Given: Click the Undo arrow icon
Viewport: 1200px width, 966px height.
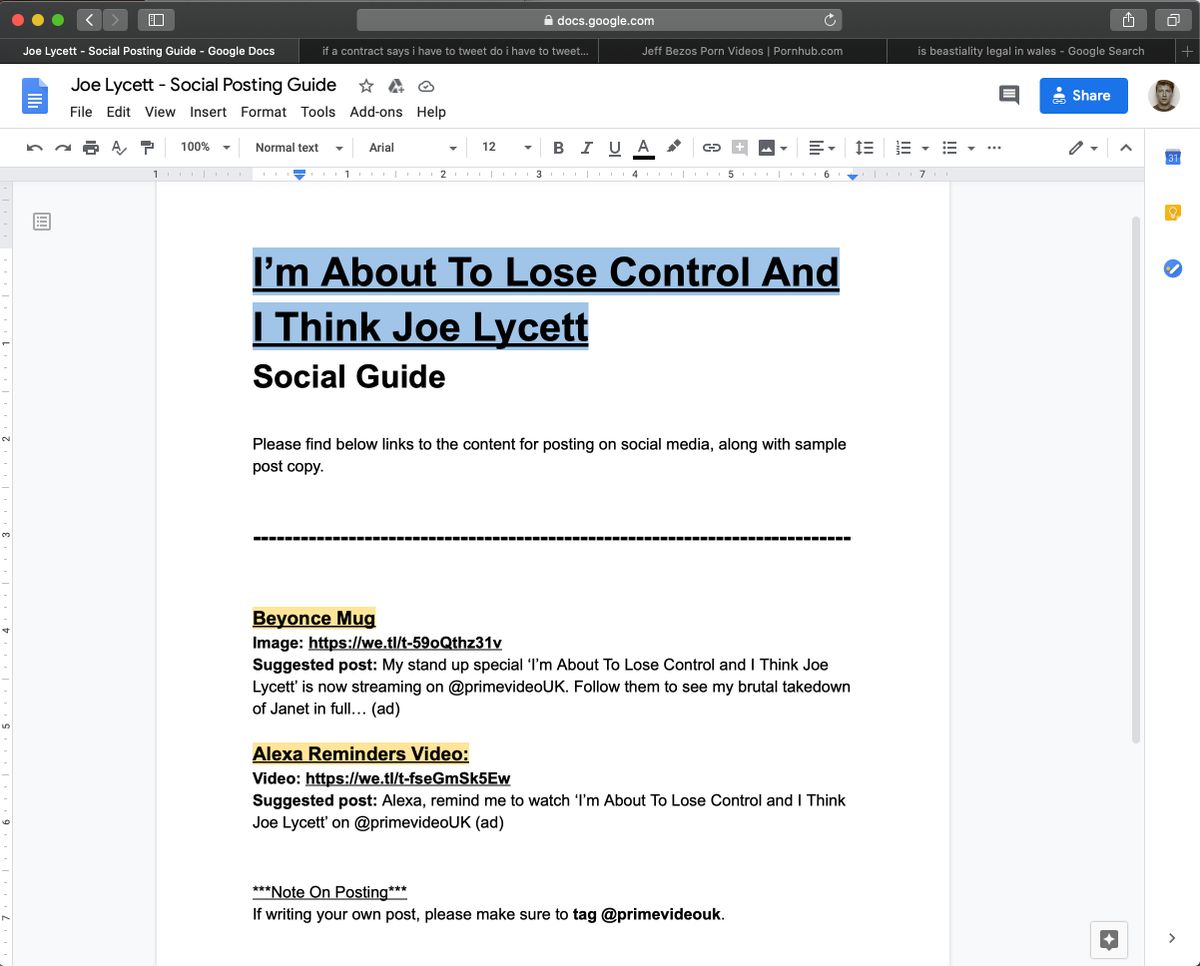Looking at the screenshot, I should click(35, 148).
